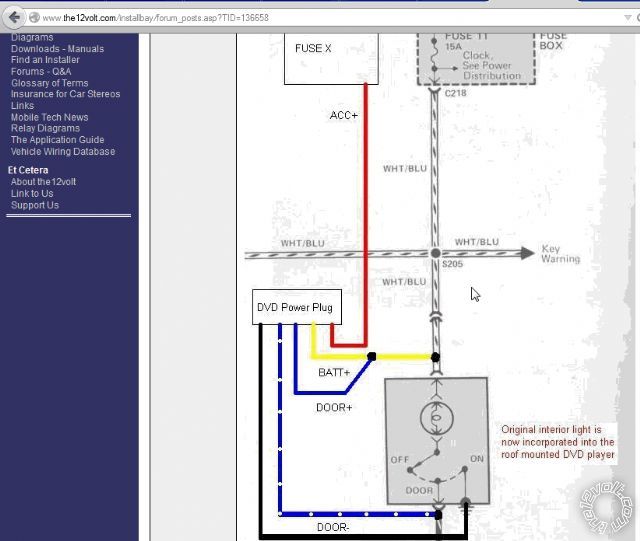Open the Diagrams sidebar link

(x=32, y=37)
